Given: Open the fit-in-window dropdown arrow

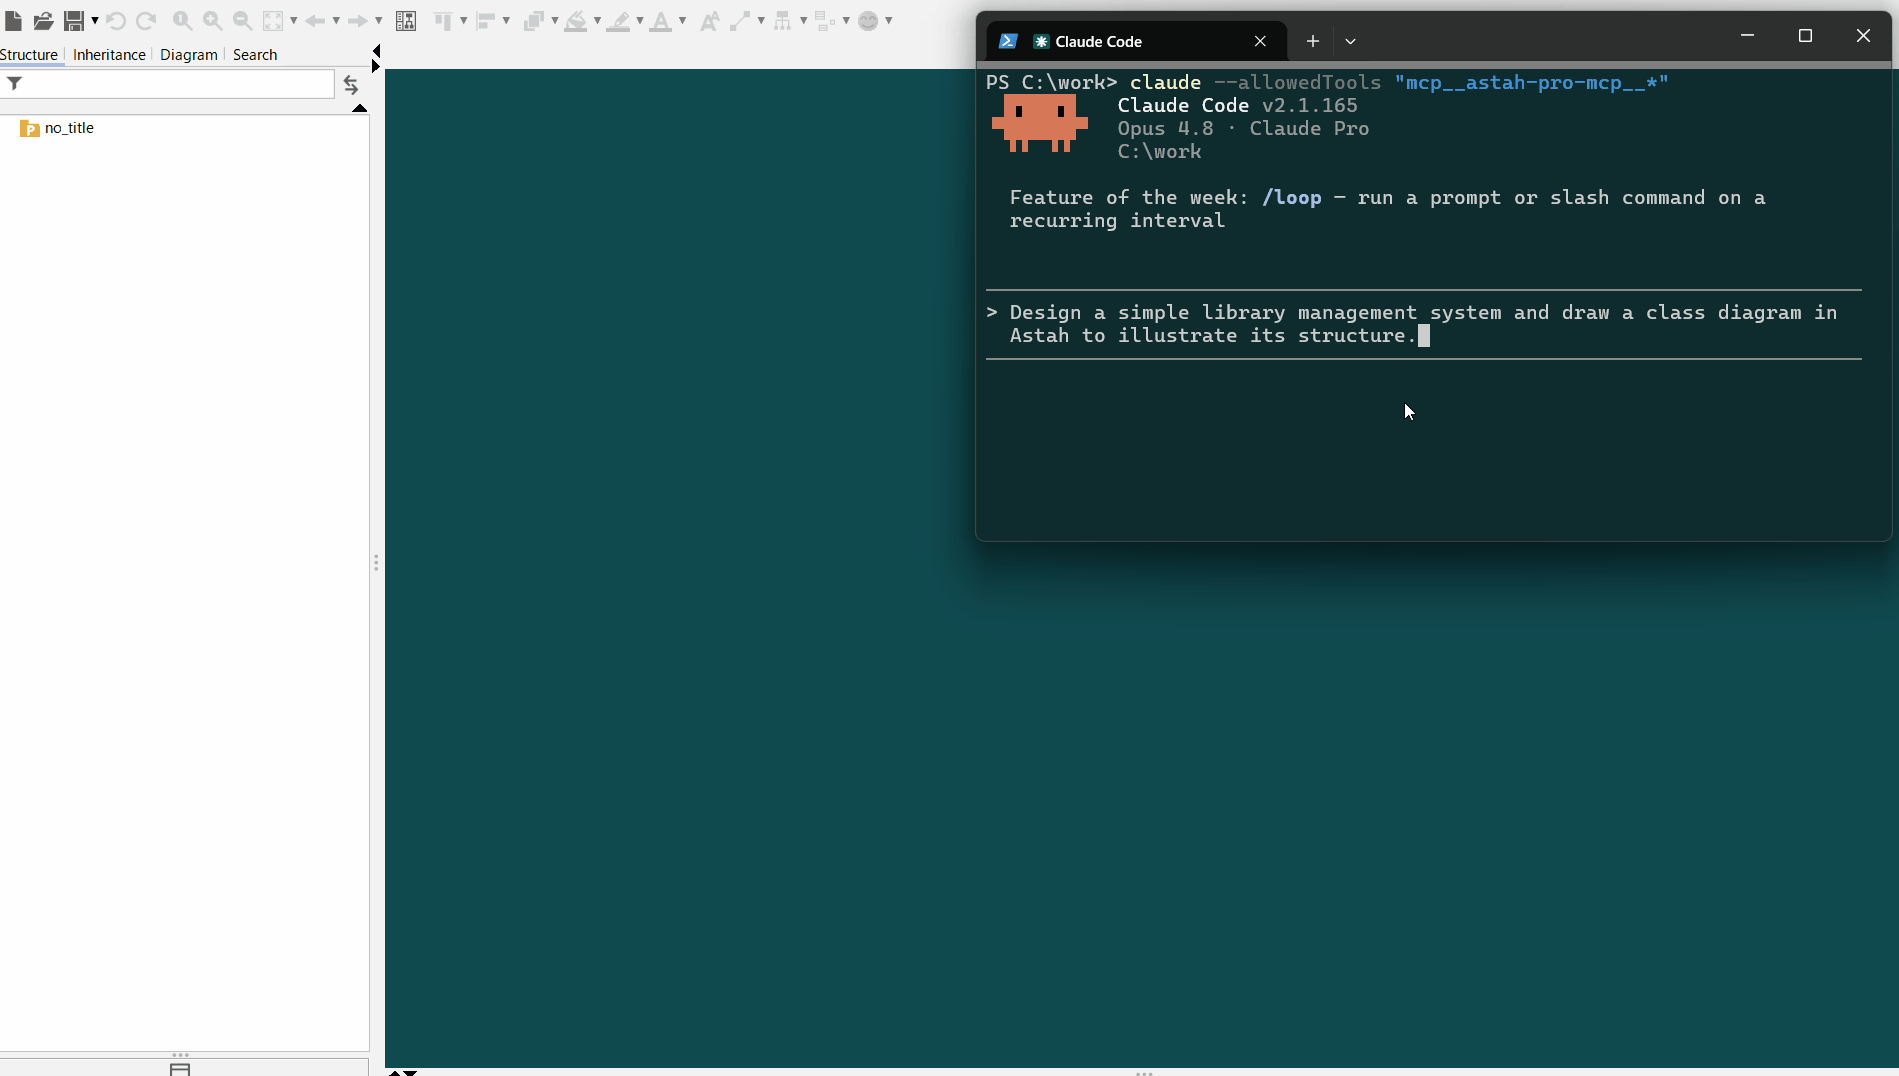Looking at the screenshot, I should [x=294, y=20].
